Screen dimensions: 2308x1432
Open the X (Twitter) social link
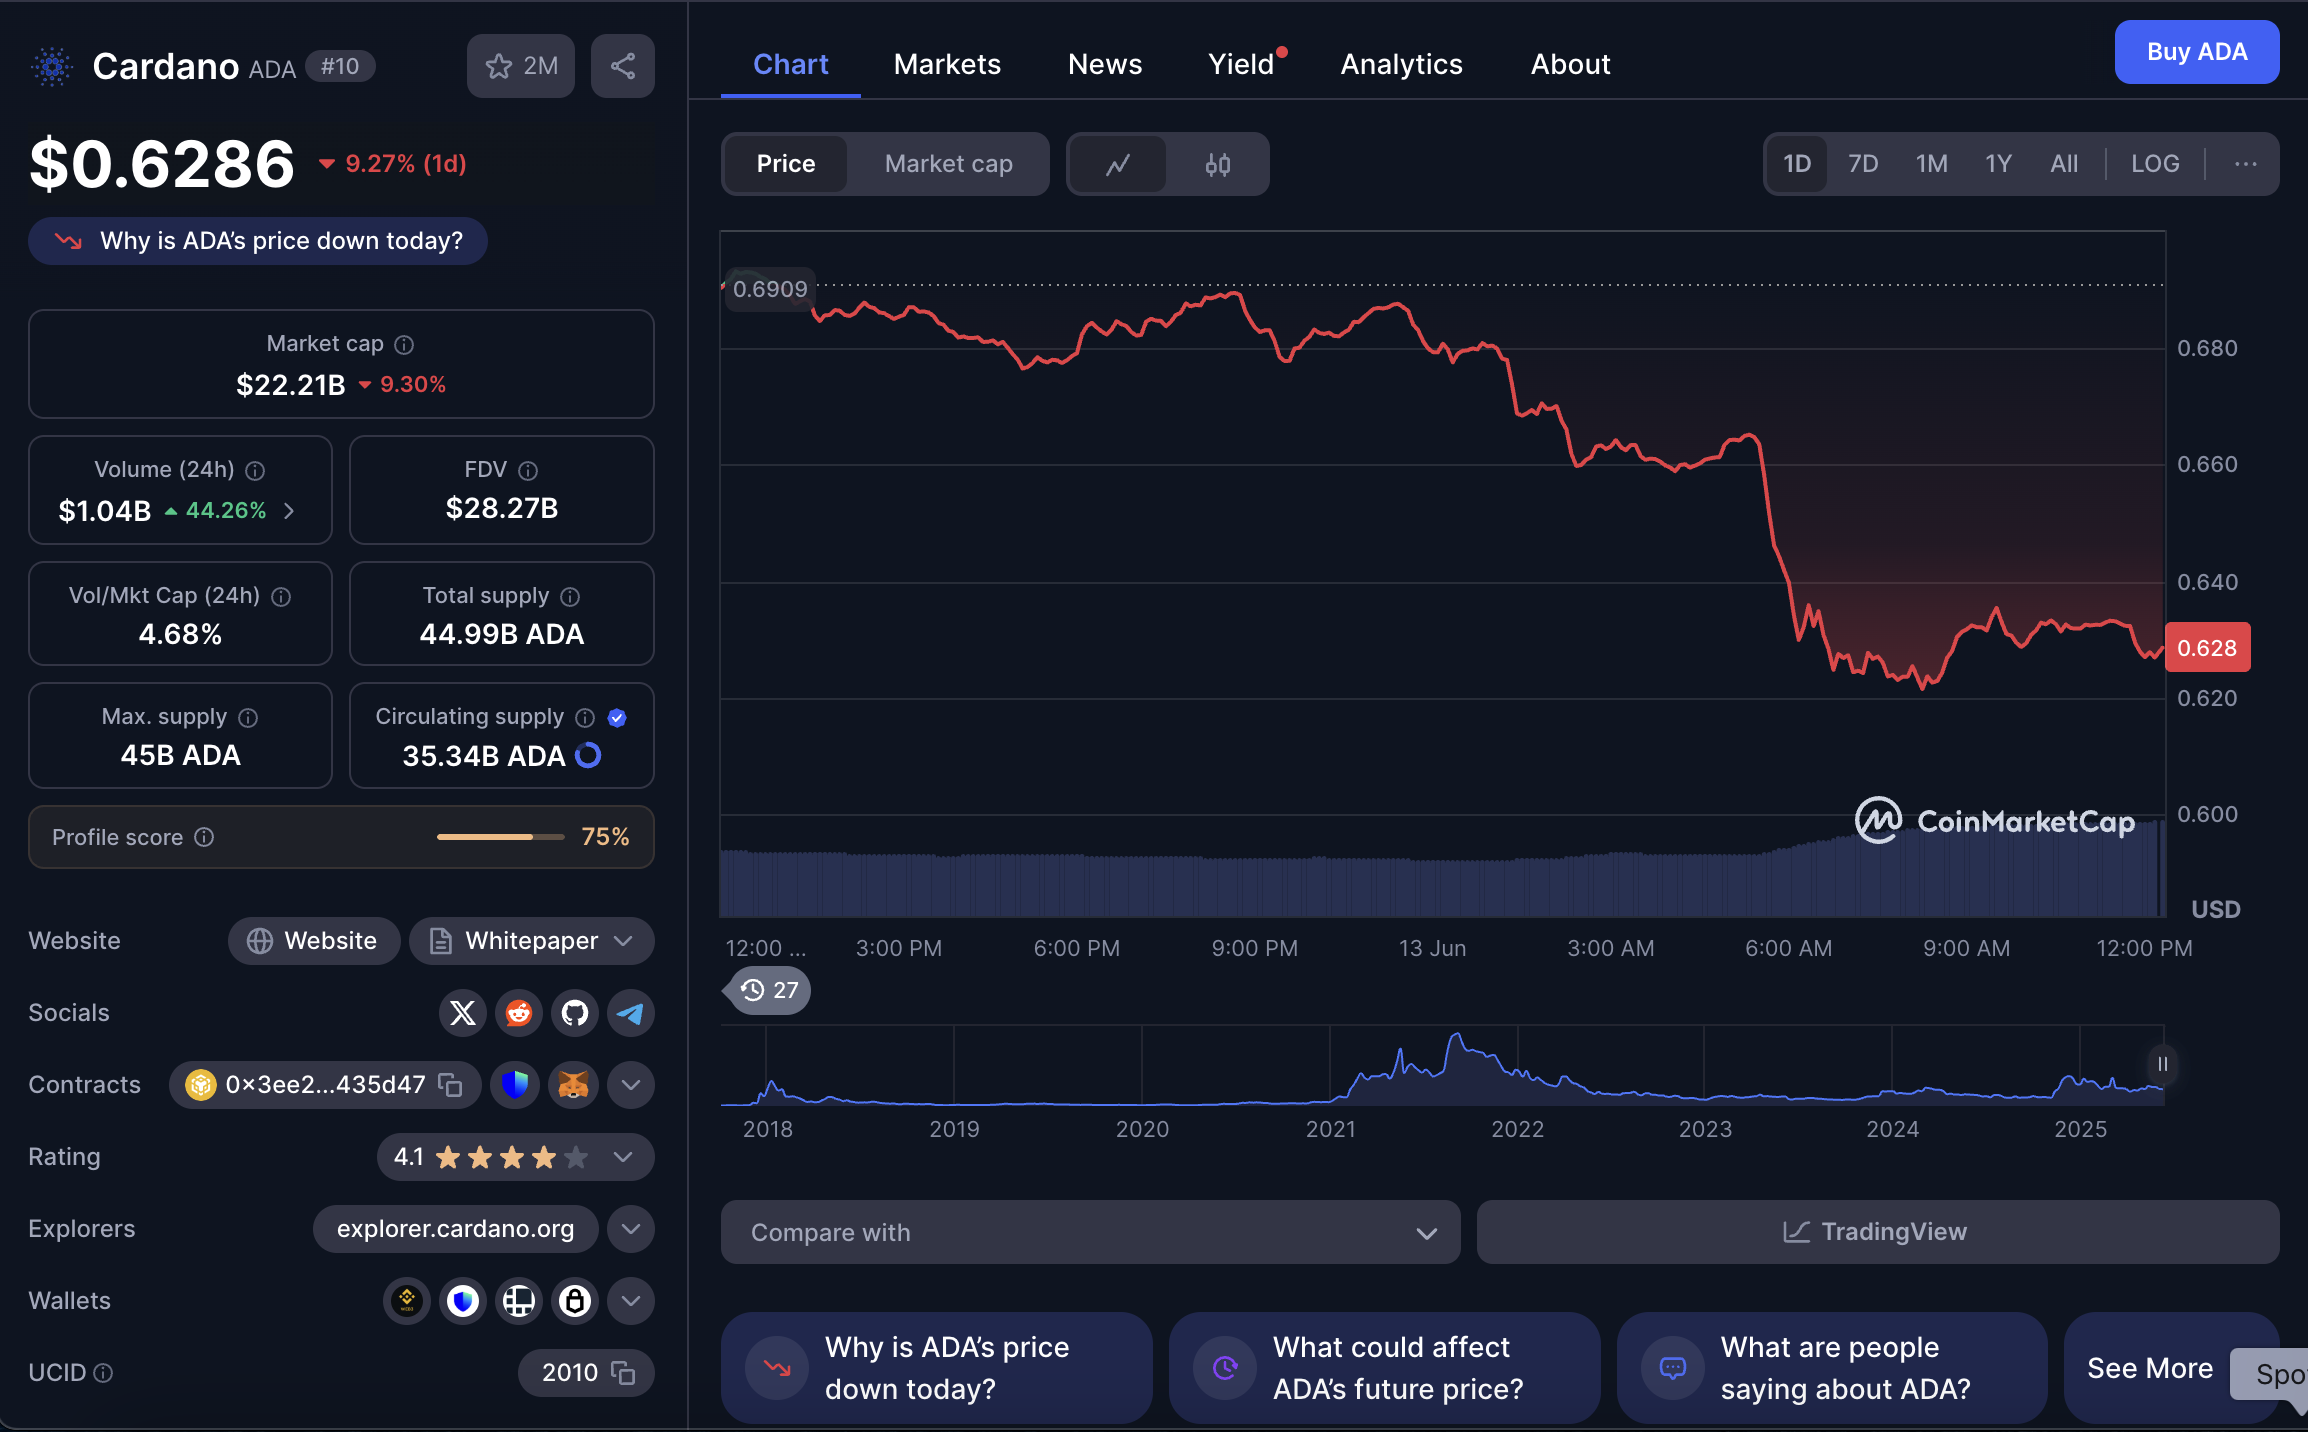click(x=462, y=1013)
